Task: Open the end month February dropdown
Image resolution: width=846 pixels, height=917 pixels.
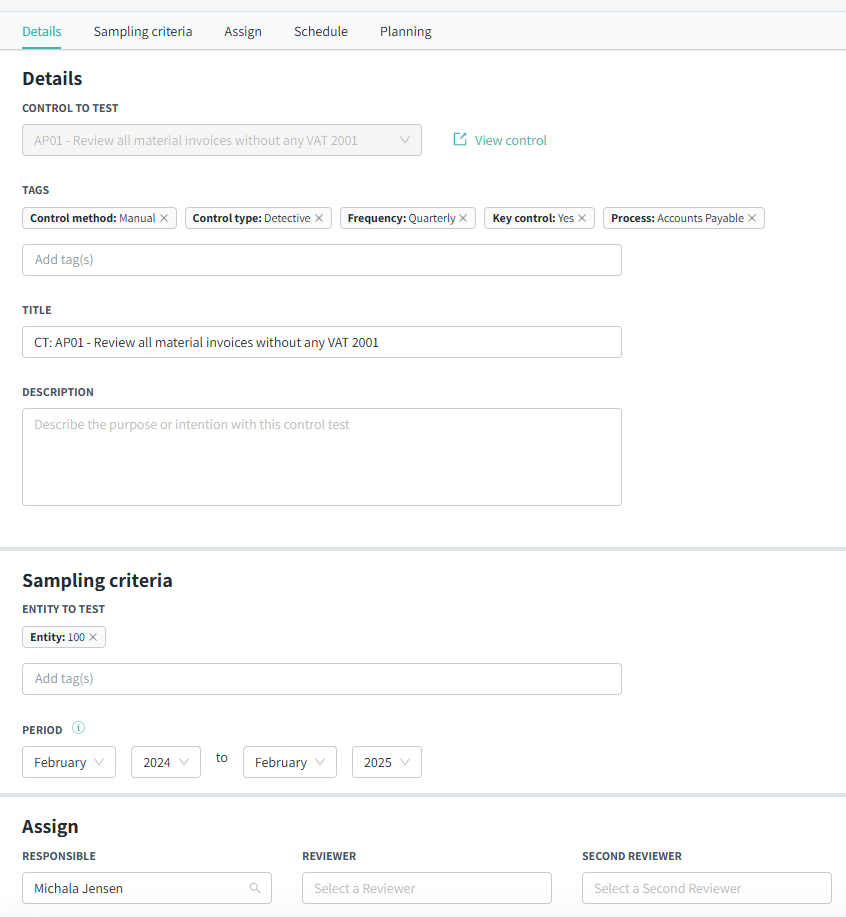Action: point(290,762)
